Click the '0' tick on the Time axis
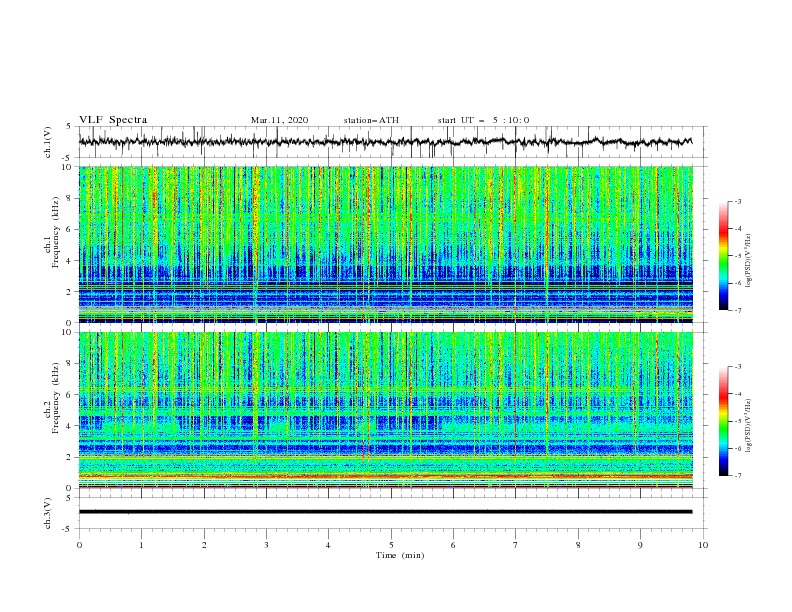This screenshot has height=612, width=792. tap(79, 545)
